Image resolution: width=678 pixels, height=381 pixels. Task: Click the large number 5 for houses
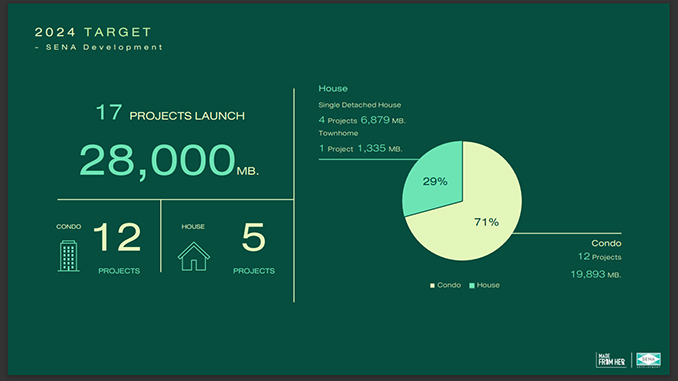pyautogui.click(x=253, y=237)
